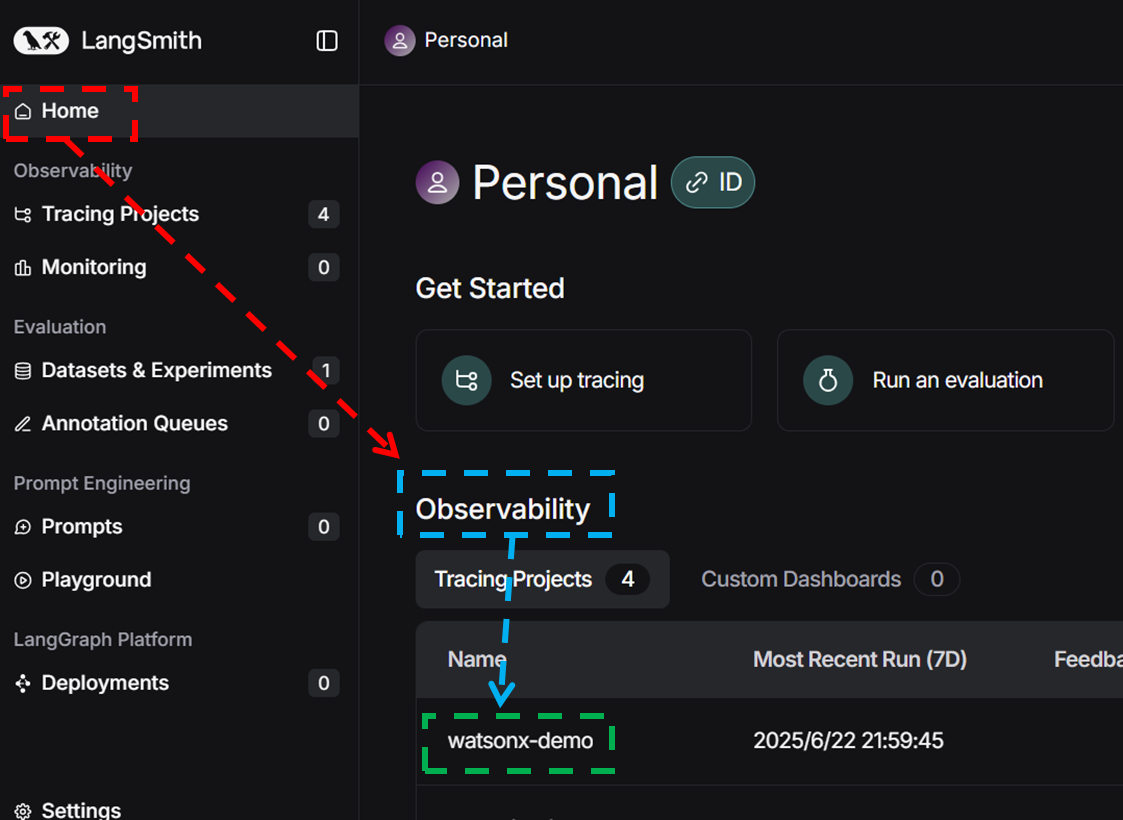
Task: Click the Get Started heading
Action: [490, 289]
